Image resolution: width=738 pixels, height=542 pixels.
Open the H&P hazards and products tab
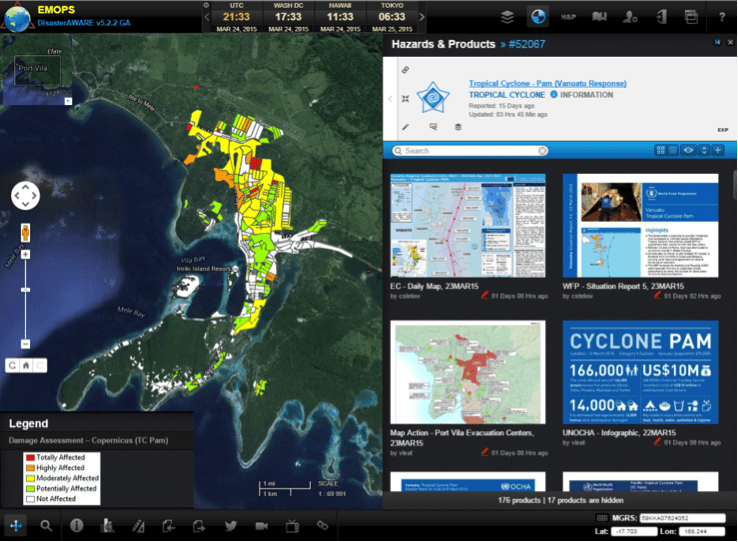(x=568, y=16)
